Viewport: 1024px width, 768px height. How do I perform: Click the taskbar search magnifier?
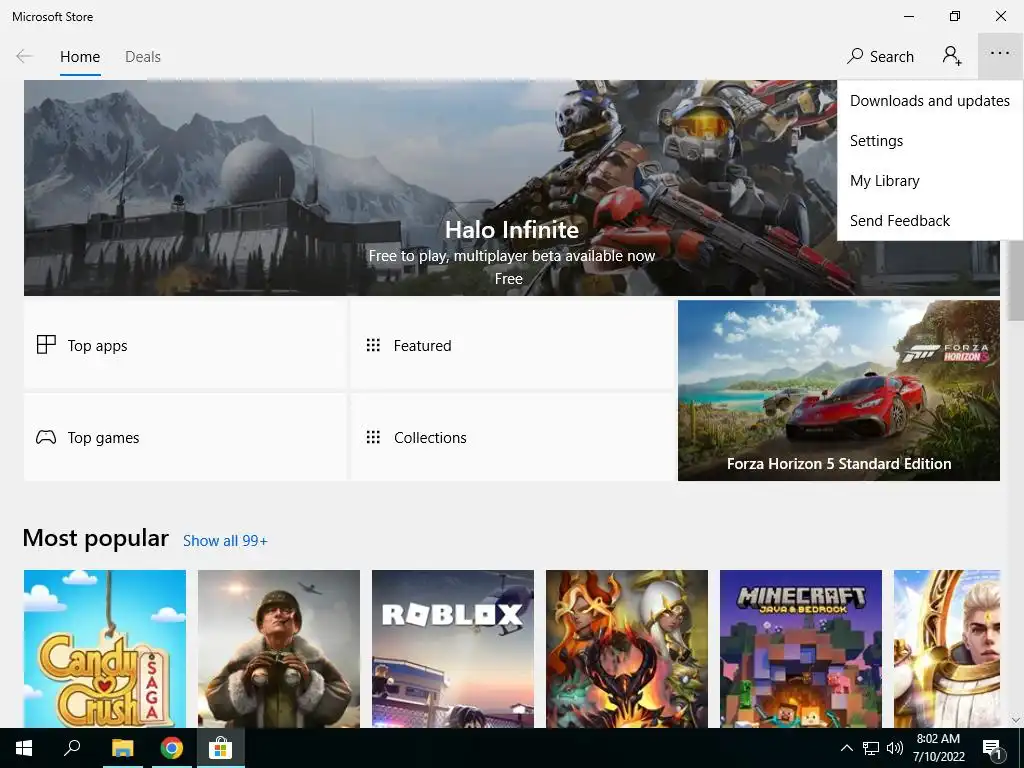click(72, 748)
